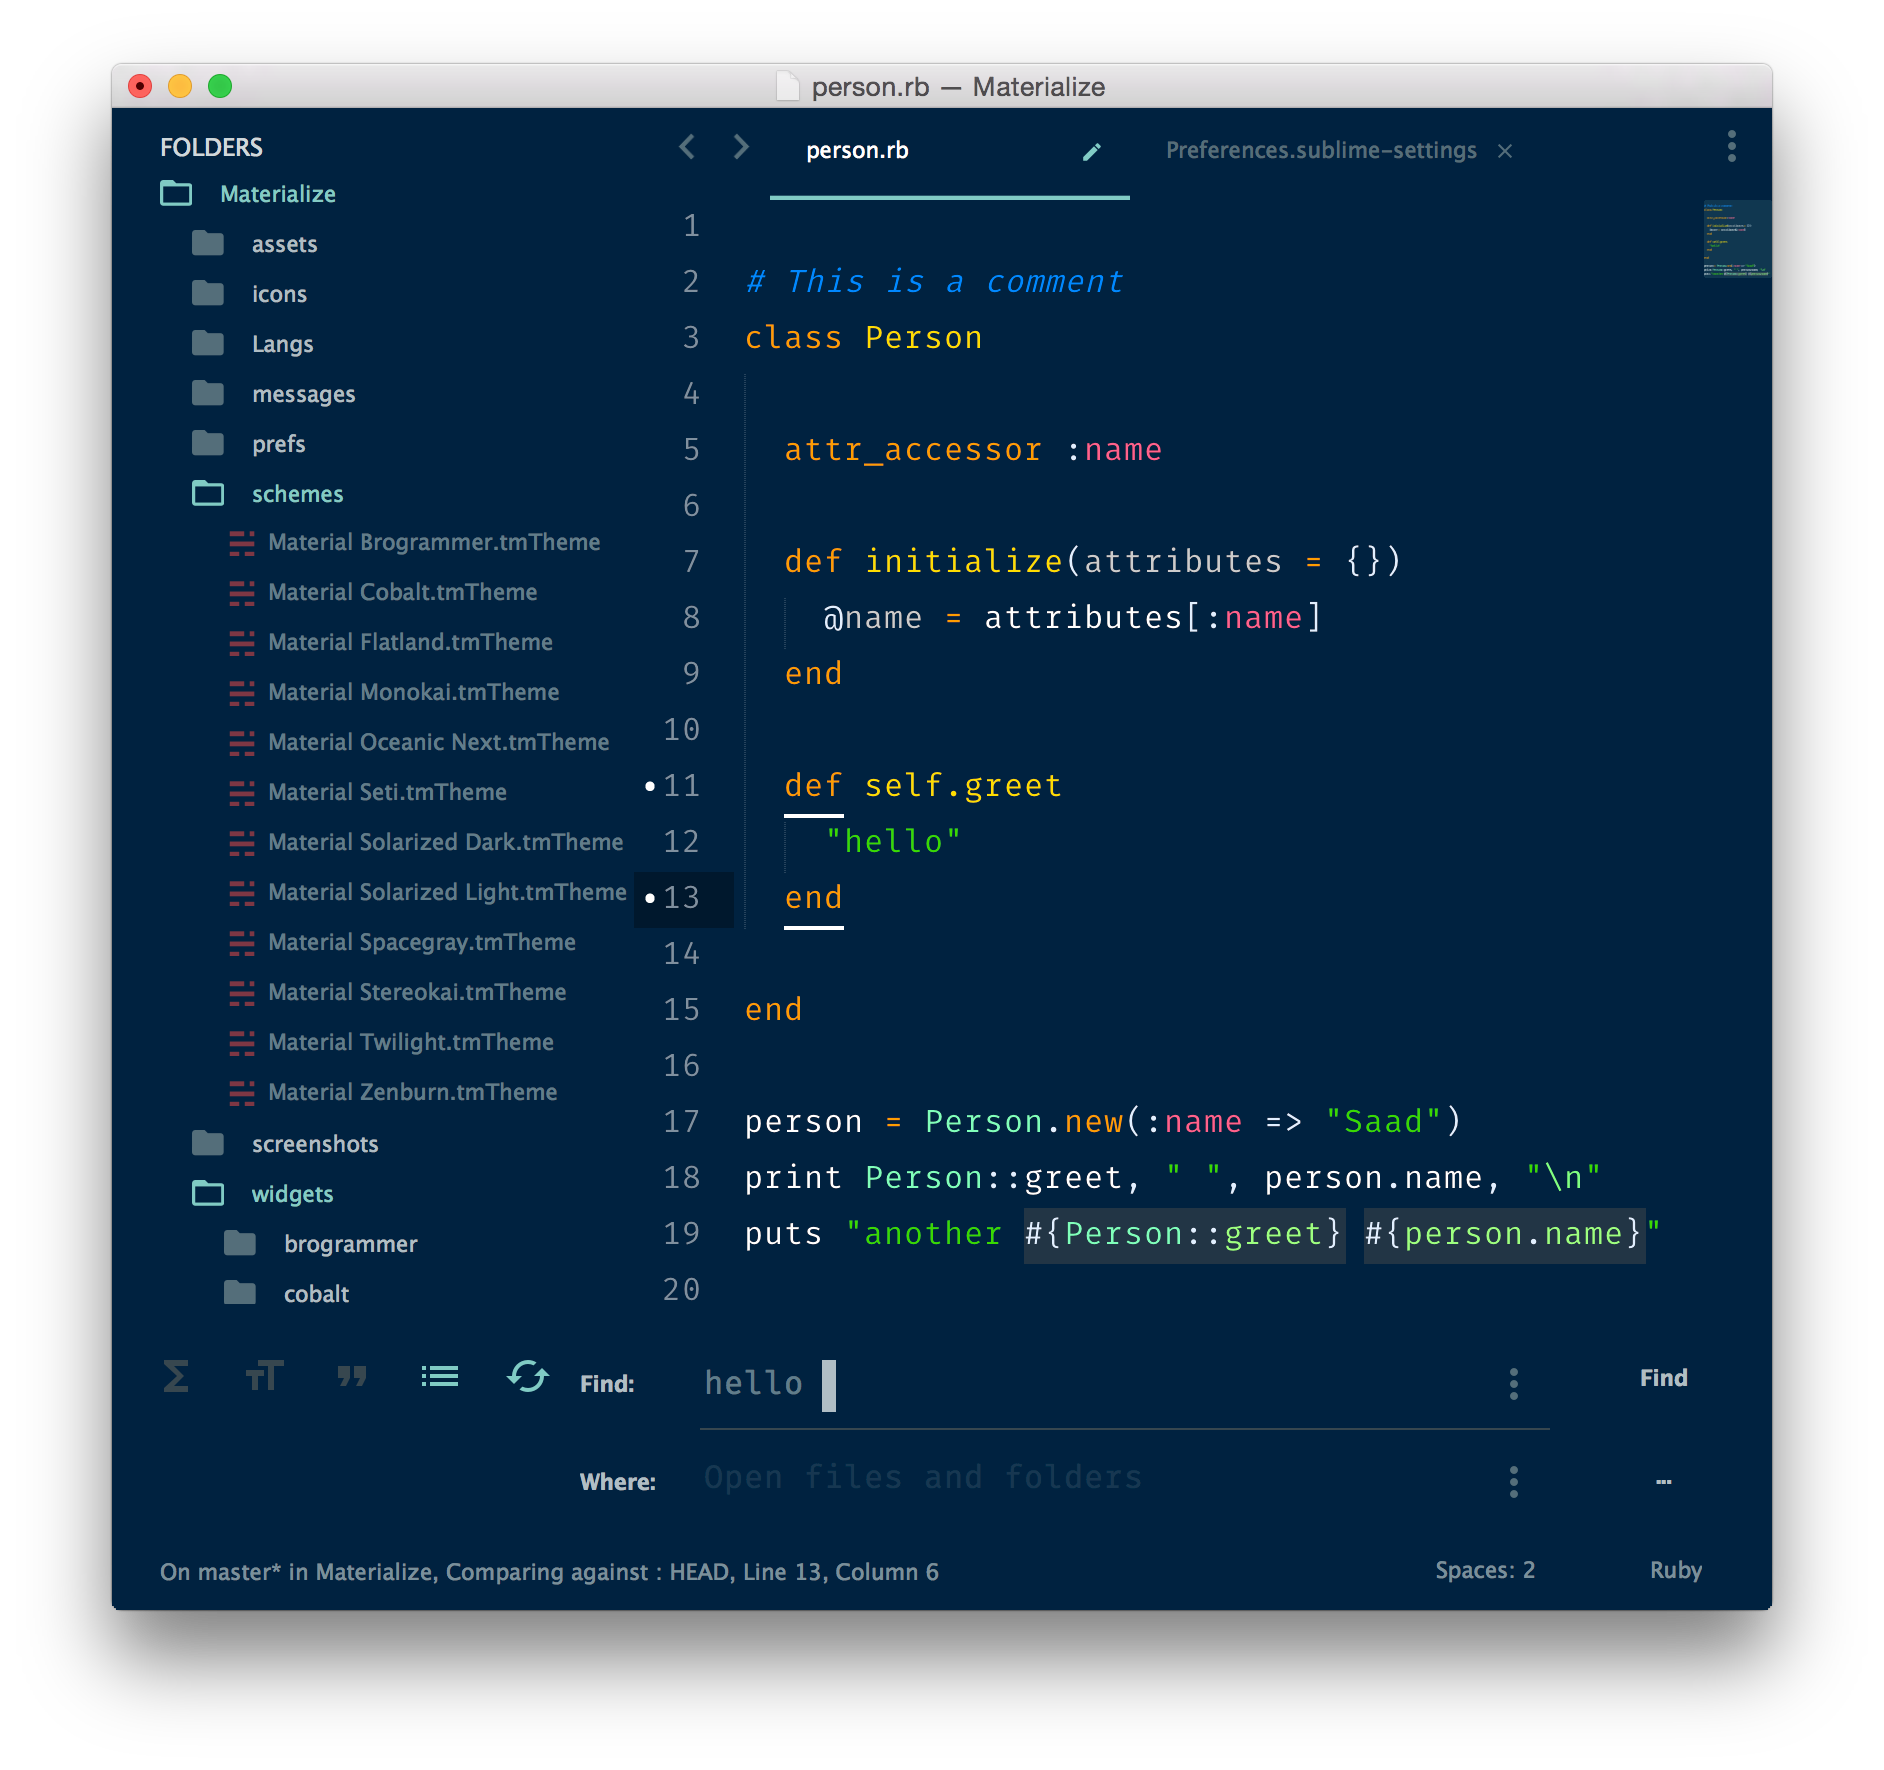
Task: Toggle case sensitive search icon
Action: pos(264,1377)
